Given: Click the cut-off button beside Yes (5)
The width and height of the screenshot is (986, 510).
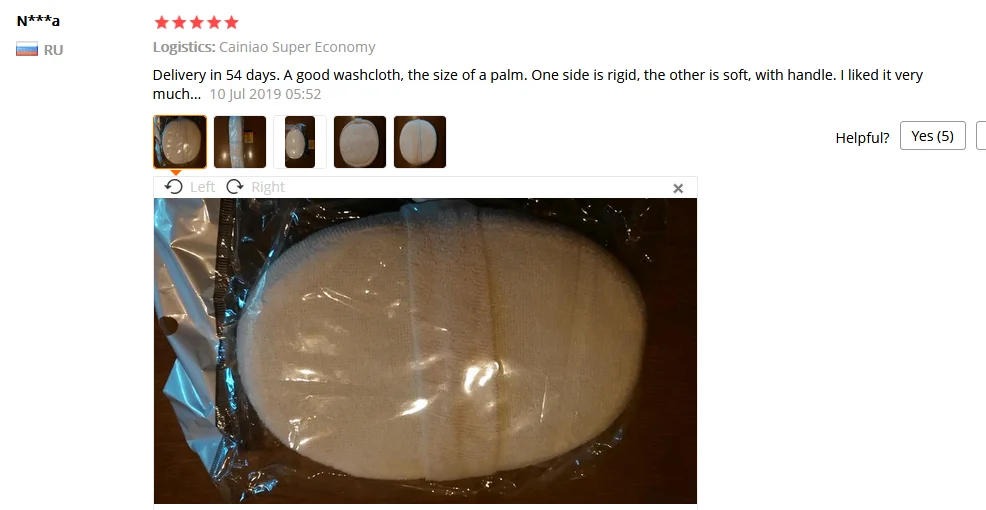Looking at the screenshot, I should (x=980, y=136).
